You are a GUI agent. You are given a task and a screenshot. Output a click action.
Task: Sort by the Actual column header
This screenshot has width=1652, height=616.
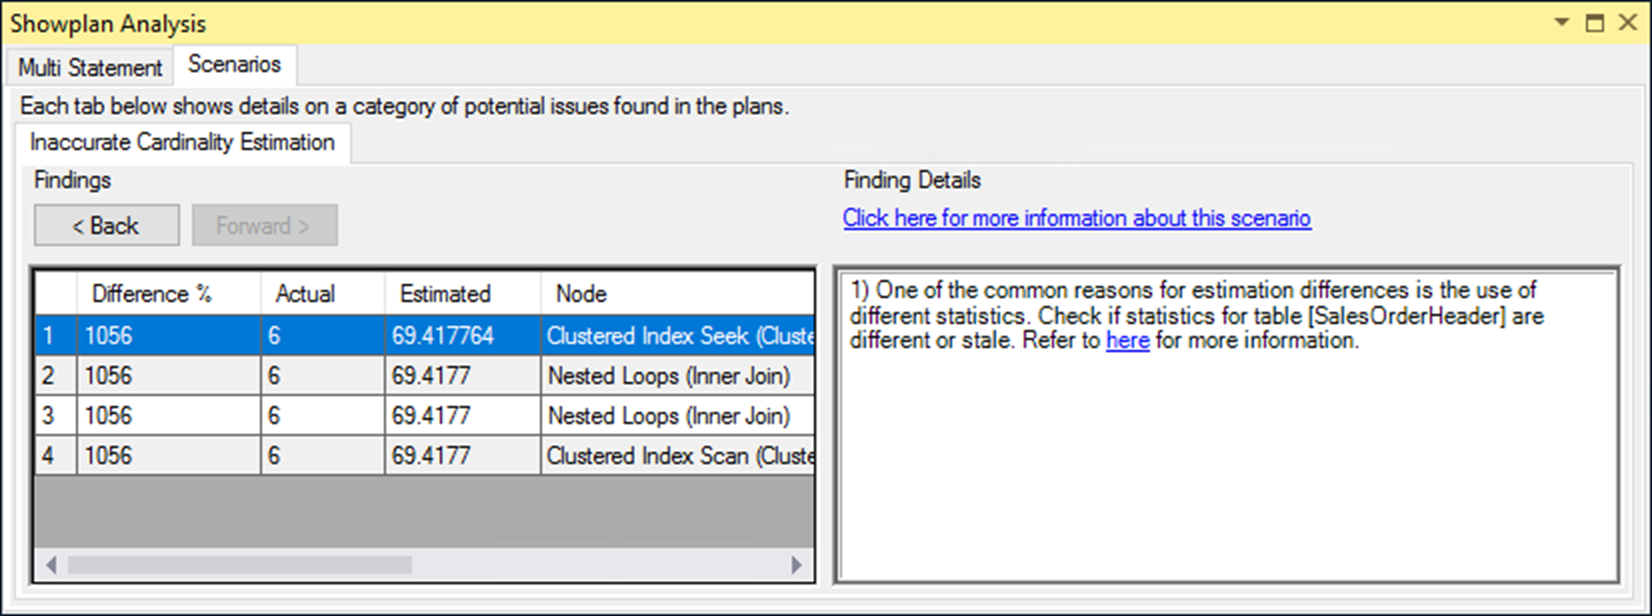[x=323, y=294]
